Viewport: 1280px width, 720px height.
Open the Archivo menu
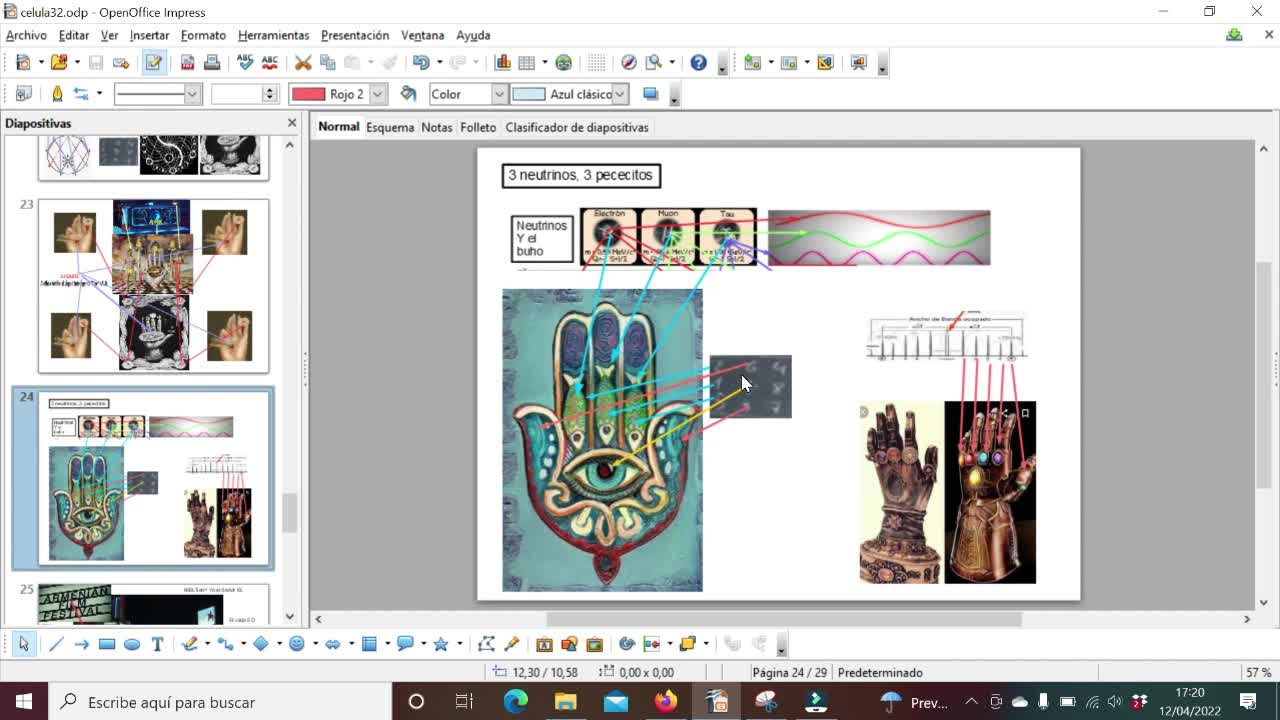26,35
